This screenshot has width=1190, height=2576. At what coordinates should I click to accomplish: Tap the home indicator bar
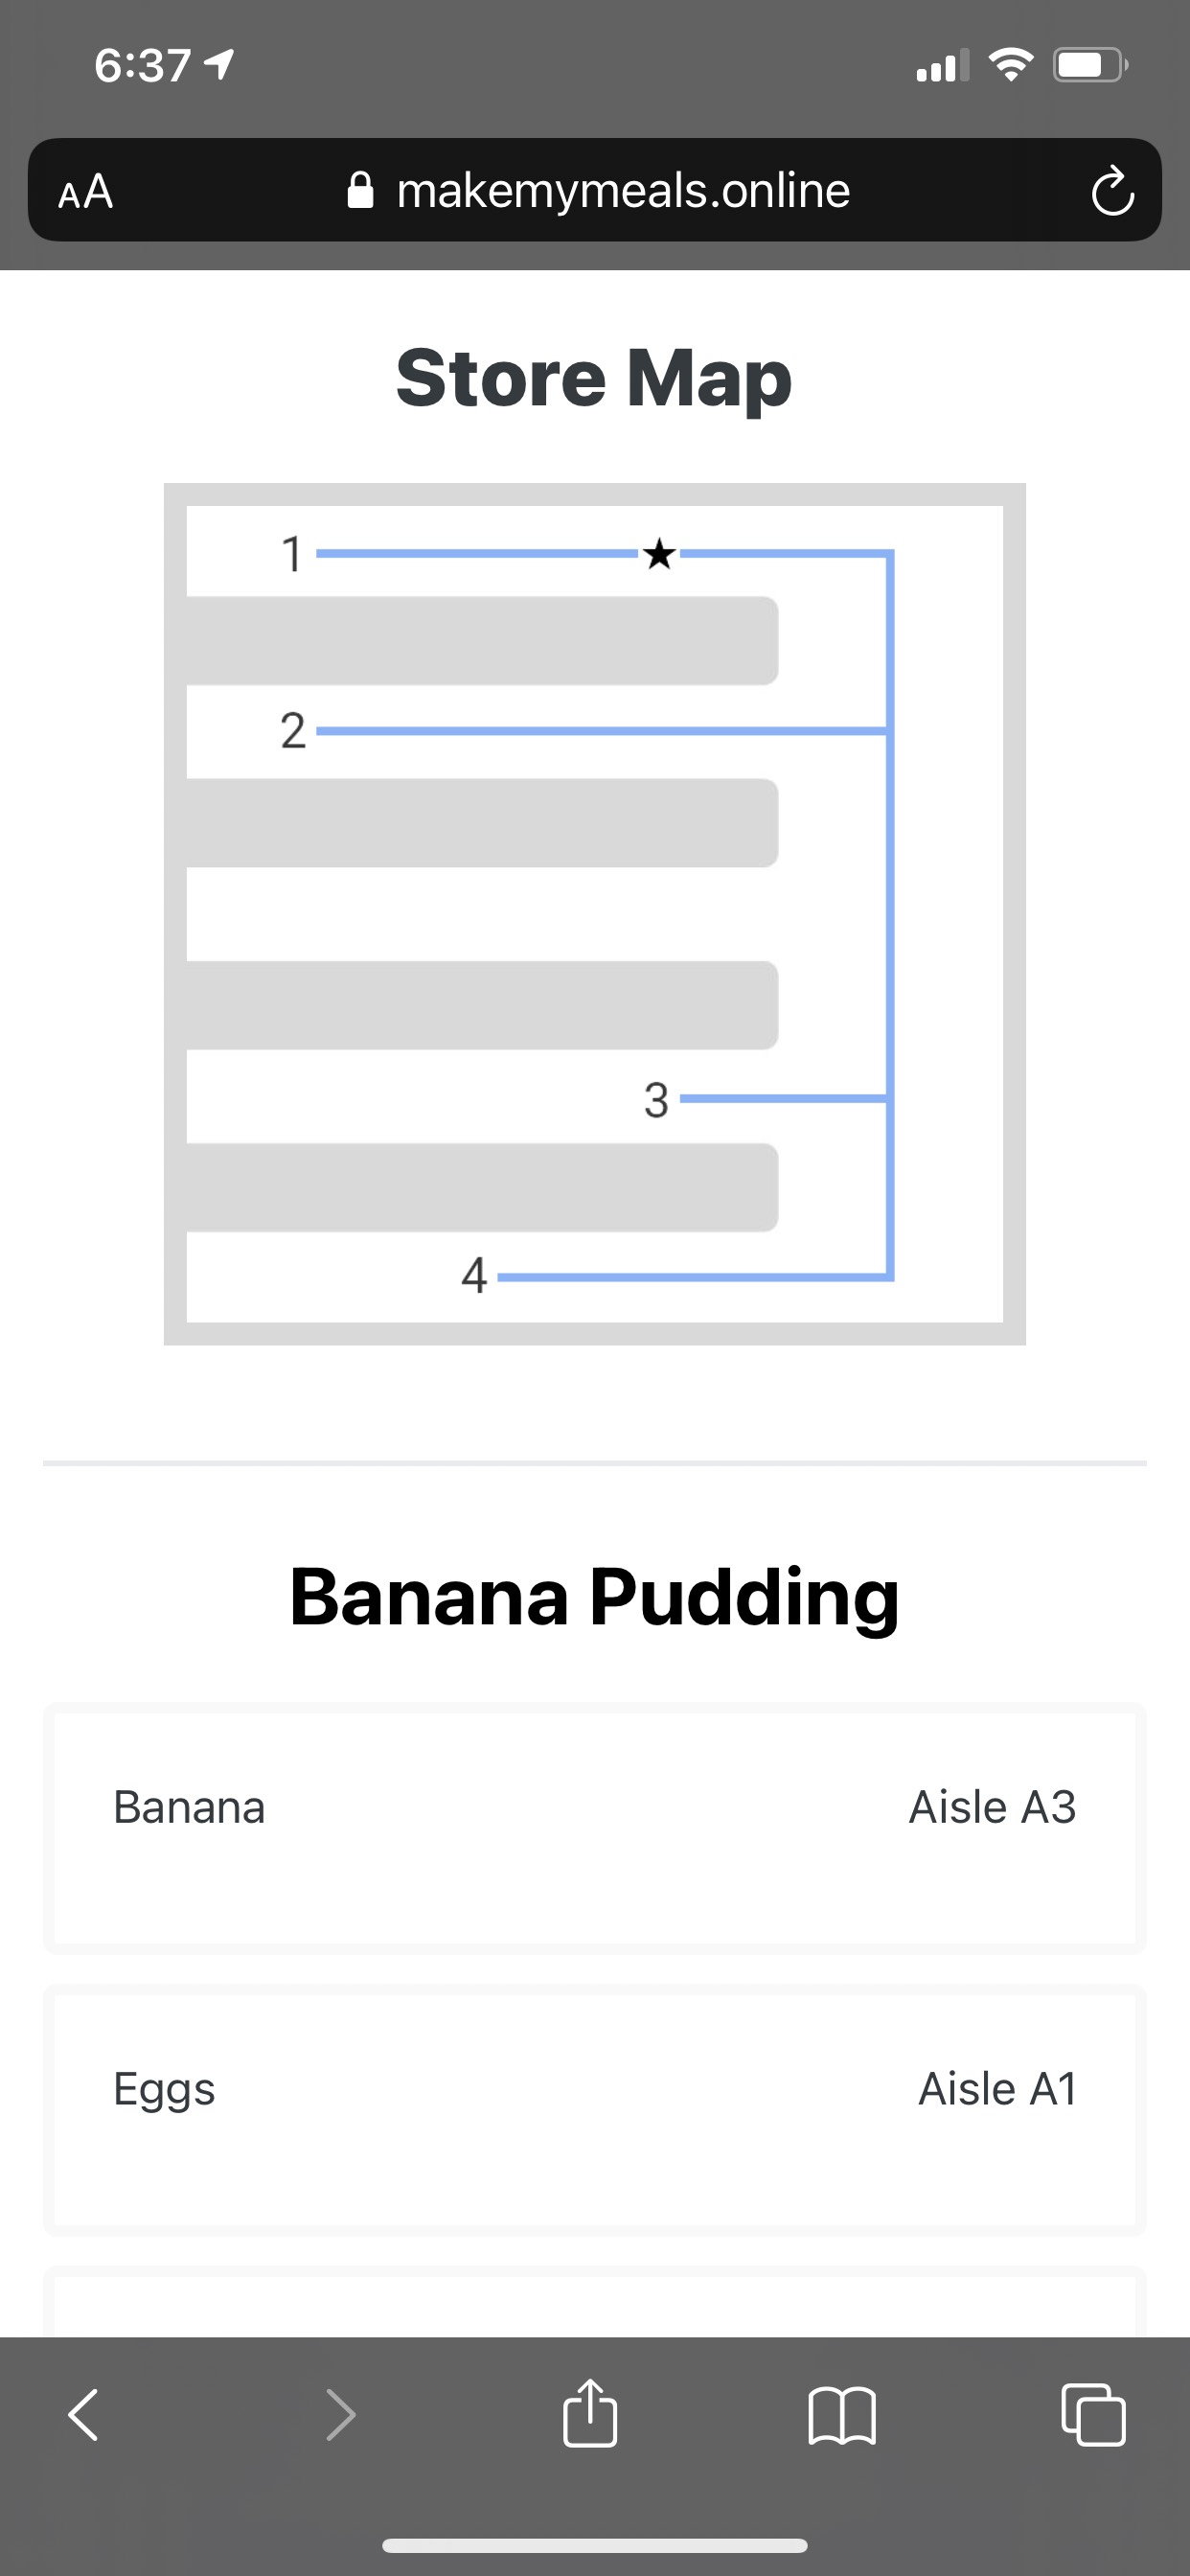(x=594, y=2545)
